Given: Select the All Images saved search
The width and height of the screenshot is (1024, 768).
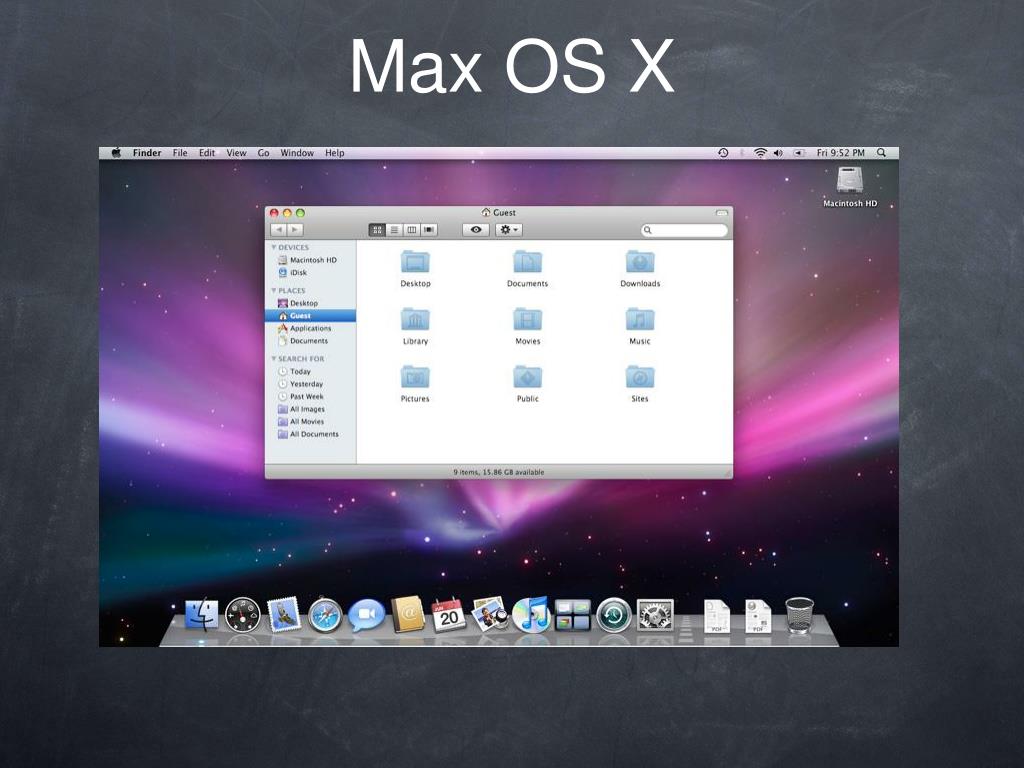Looking at the screenshot, I should [x=310, y=409].
